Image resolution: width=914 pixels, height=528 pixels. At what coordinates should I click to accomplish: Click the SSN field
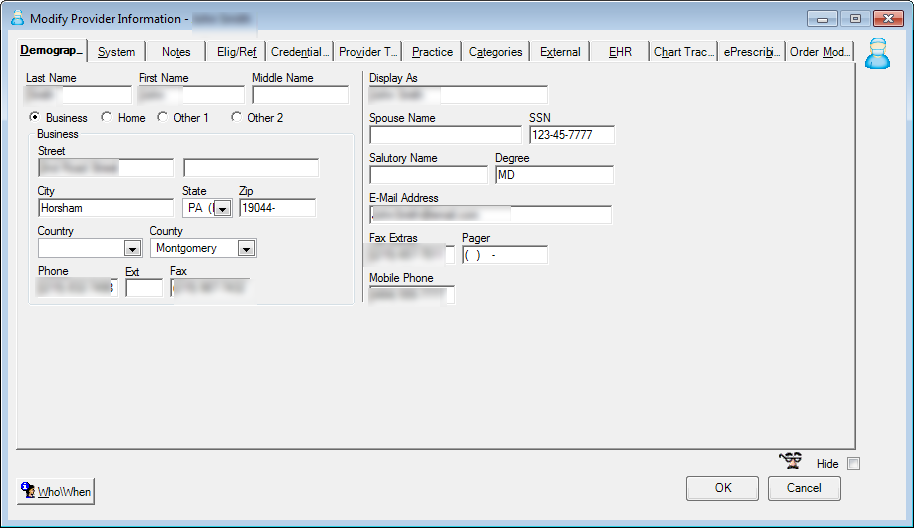572,135
